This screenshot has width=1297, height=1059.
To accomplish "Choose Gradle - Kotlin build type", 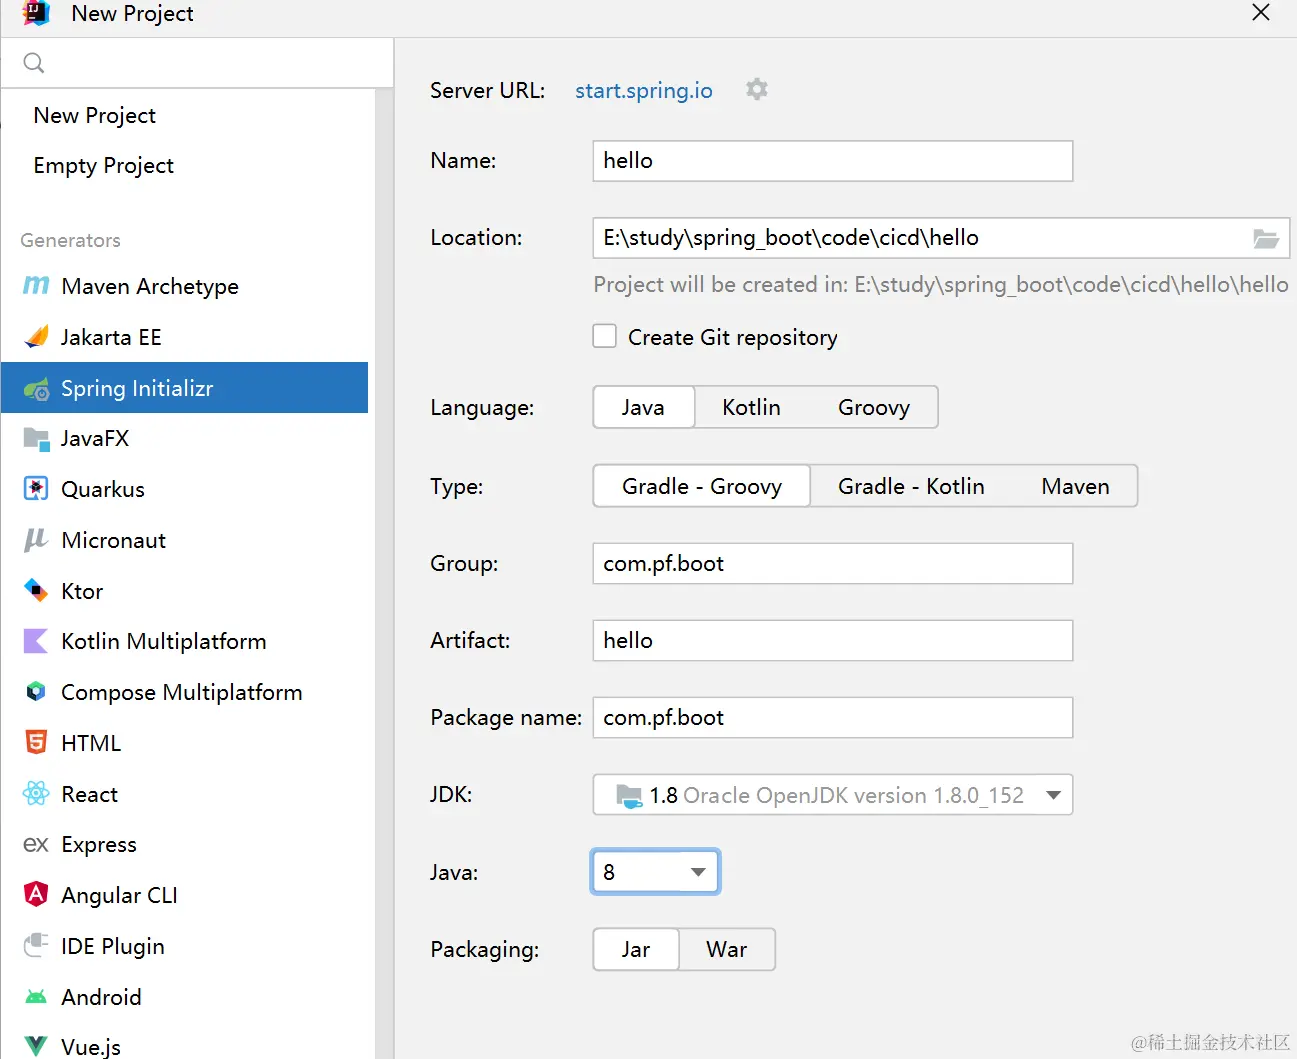I will tap(911, 486).
